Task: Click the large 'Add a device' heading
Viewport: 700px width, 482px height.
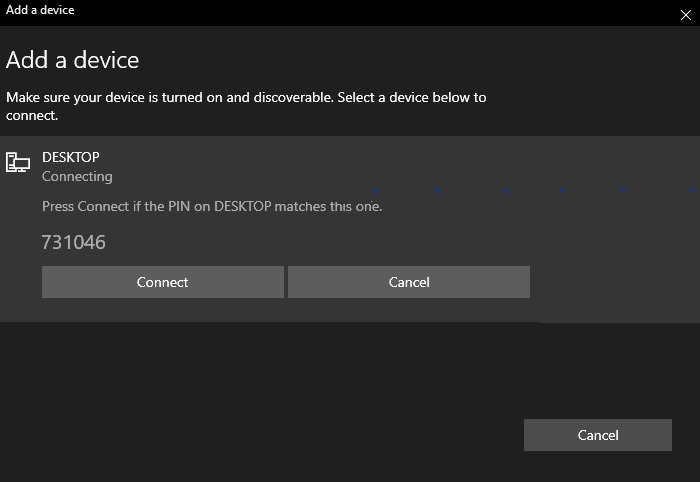Action: pyautogui.click(x=72, y=60)
